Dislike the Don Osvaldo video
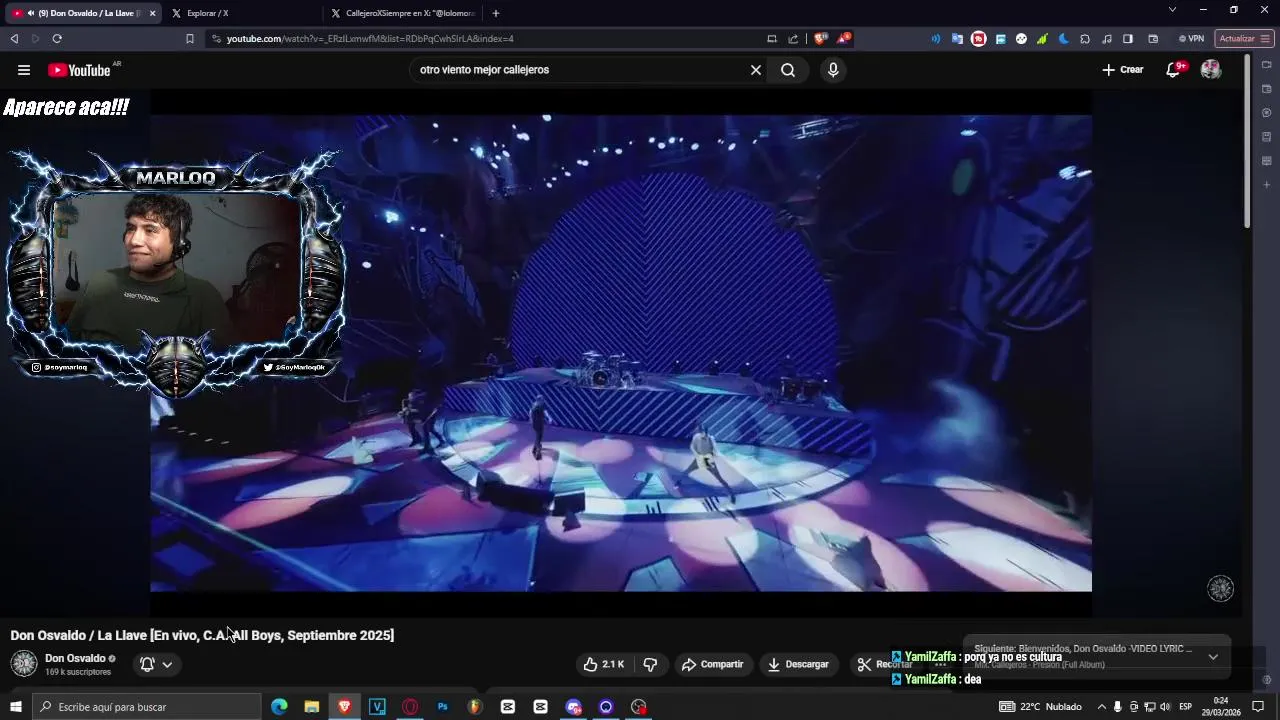The height and width of the screenshot is (720, 1280). (x=650, y=664)
